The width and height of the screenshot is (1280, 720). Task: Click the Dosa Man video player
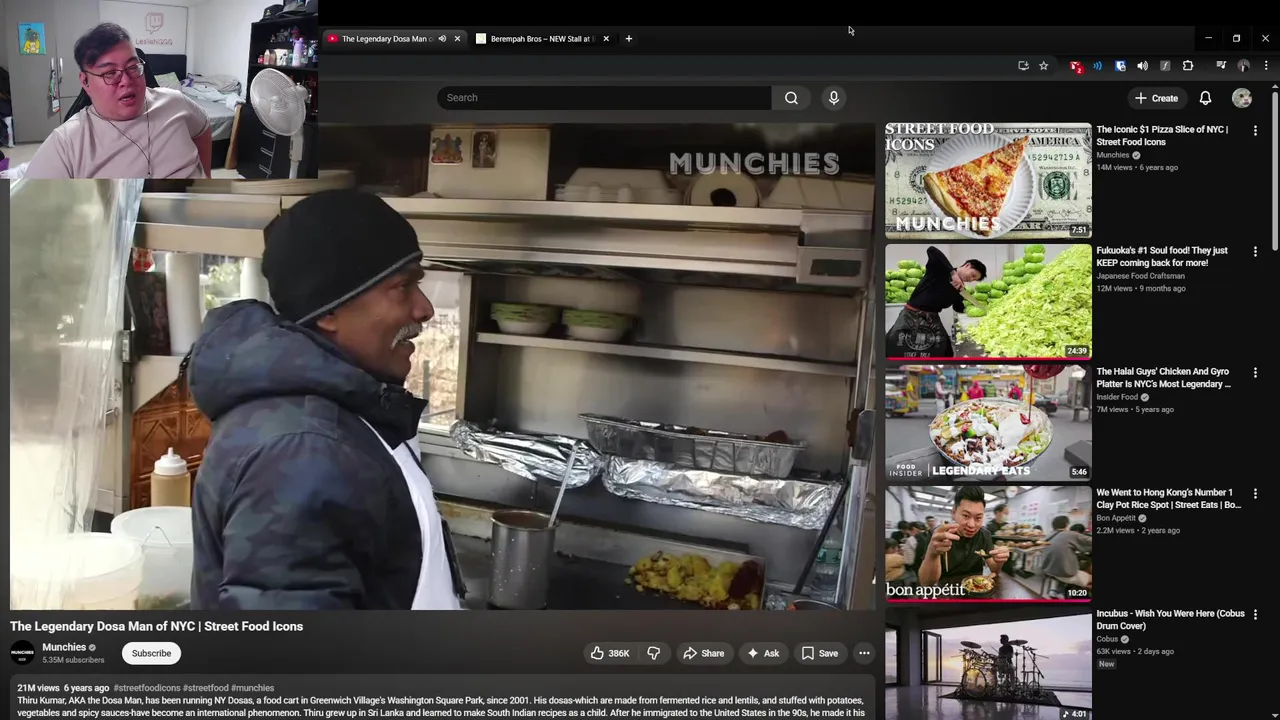443,366
